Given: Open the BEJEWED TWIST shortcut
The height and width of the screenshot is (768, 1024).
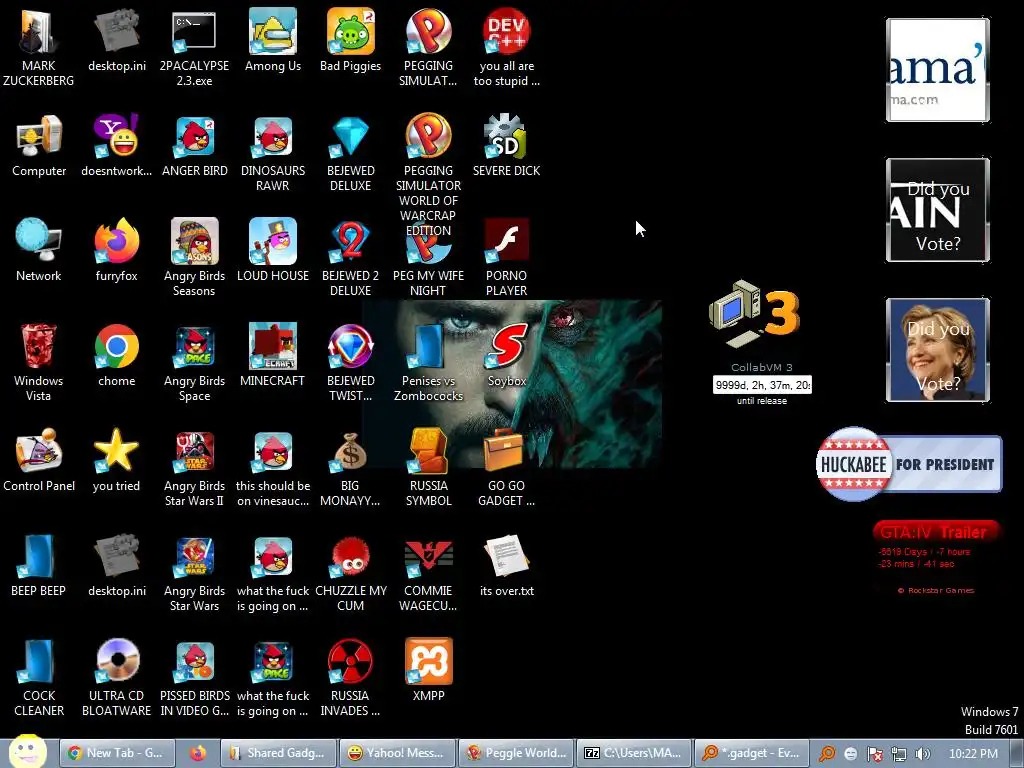Looking at the screenshot, I should pos(351,362).
